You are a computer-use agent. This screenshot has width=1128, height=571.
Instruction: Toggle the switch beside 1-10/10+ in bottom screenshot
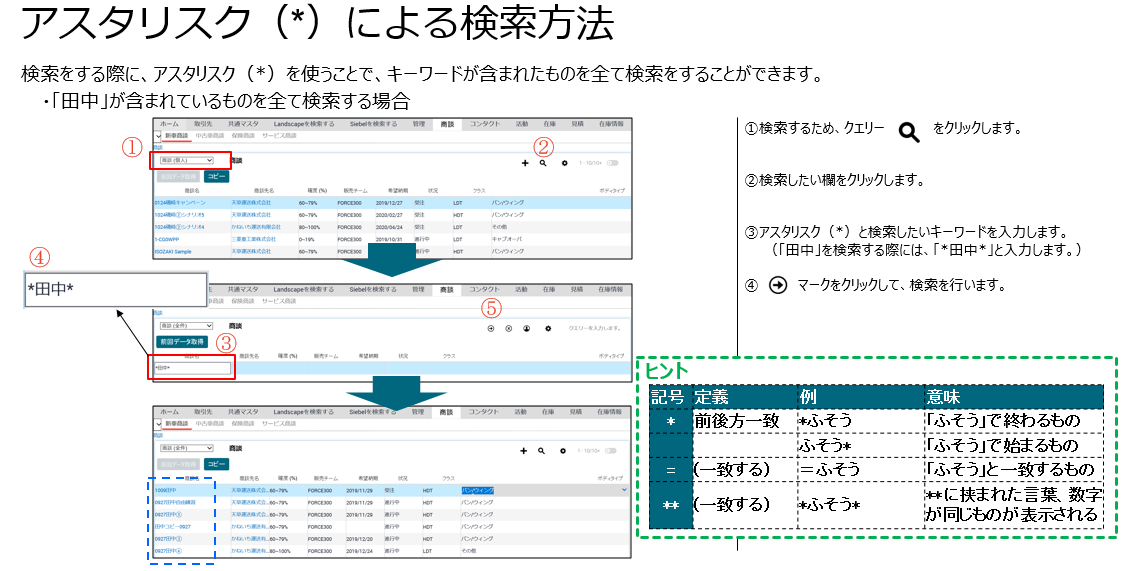pos(612,451)
